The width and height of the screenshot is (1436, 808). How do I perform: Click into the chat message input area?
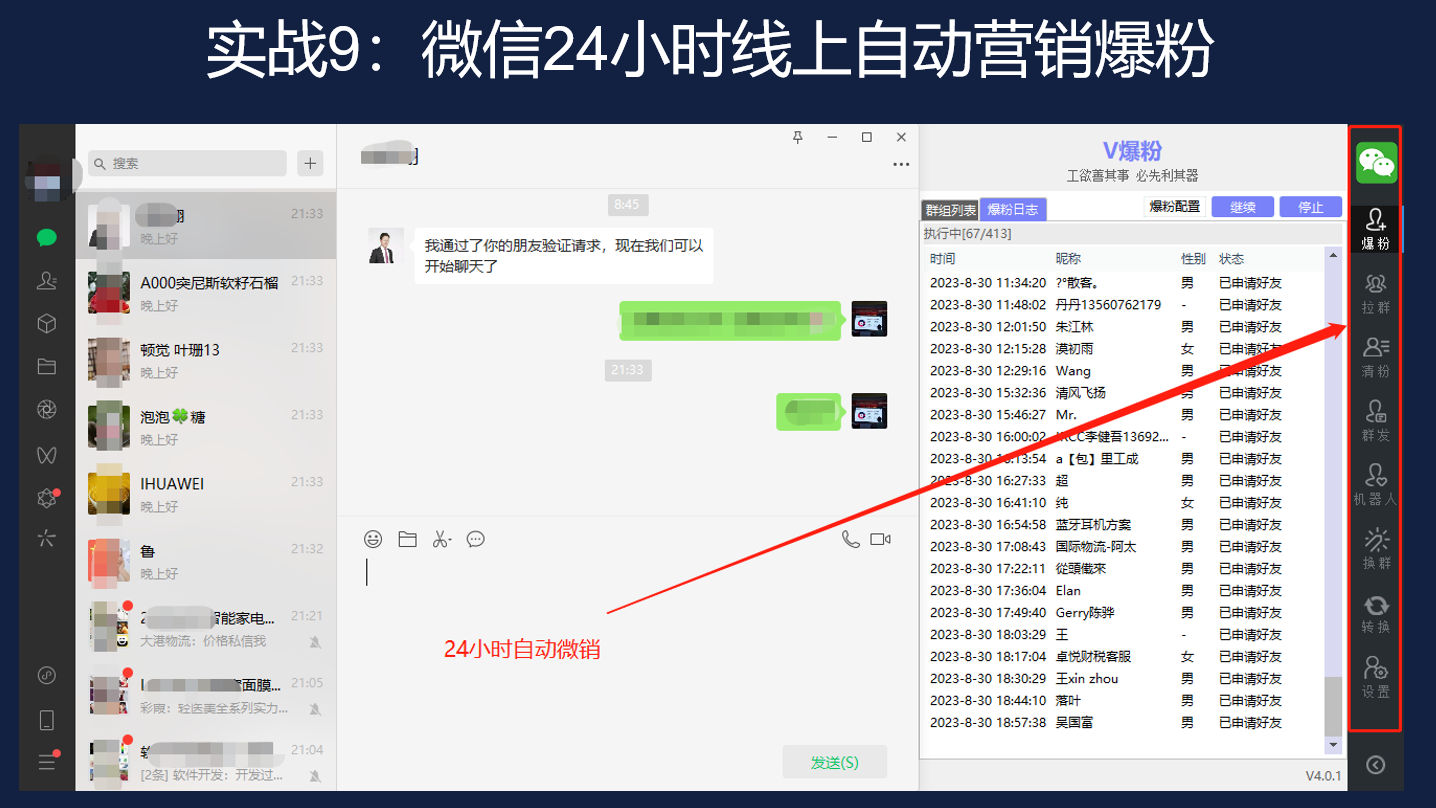coord(627,640)
